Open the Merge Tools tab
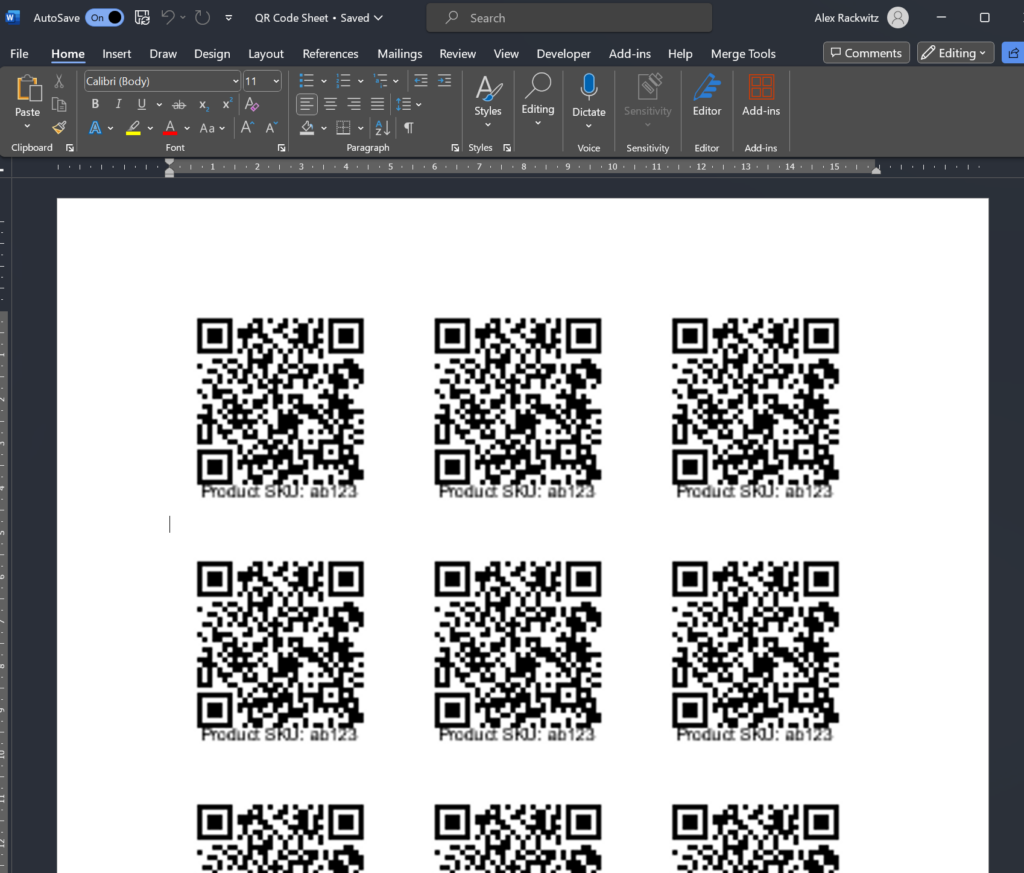Viewport: 1024px width, 873px height. tap(743, 54)
